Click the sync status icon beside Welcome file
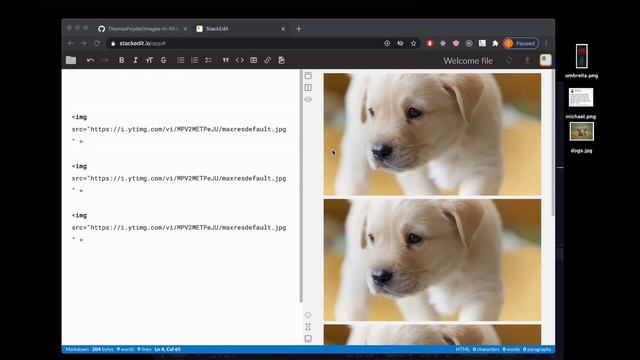This screenshot has height=360, width=640. (x=509, y=60)
